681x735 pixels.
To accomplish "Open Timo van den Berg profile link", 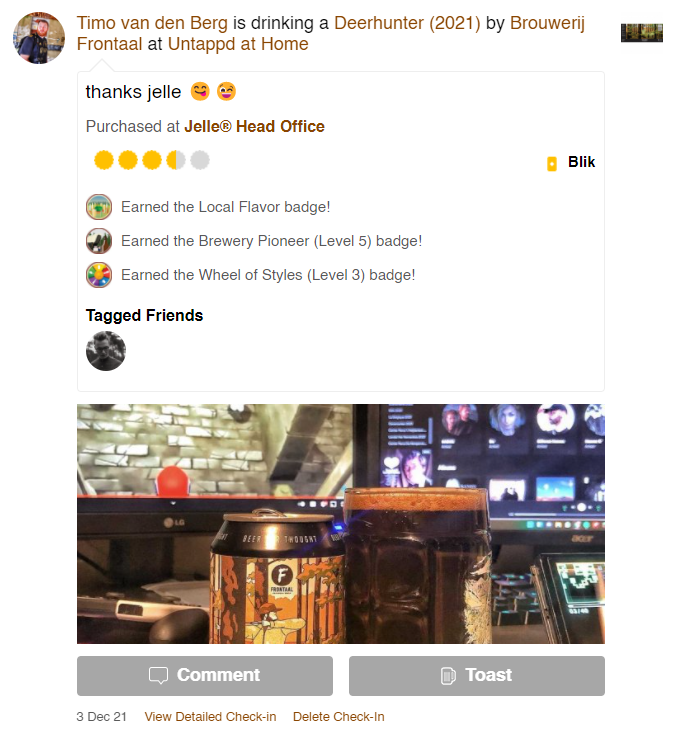I will [x=152, y=23].
